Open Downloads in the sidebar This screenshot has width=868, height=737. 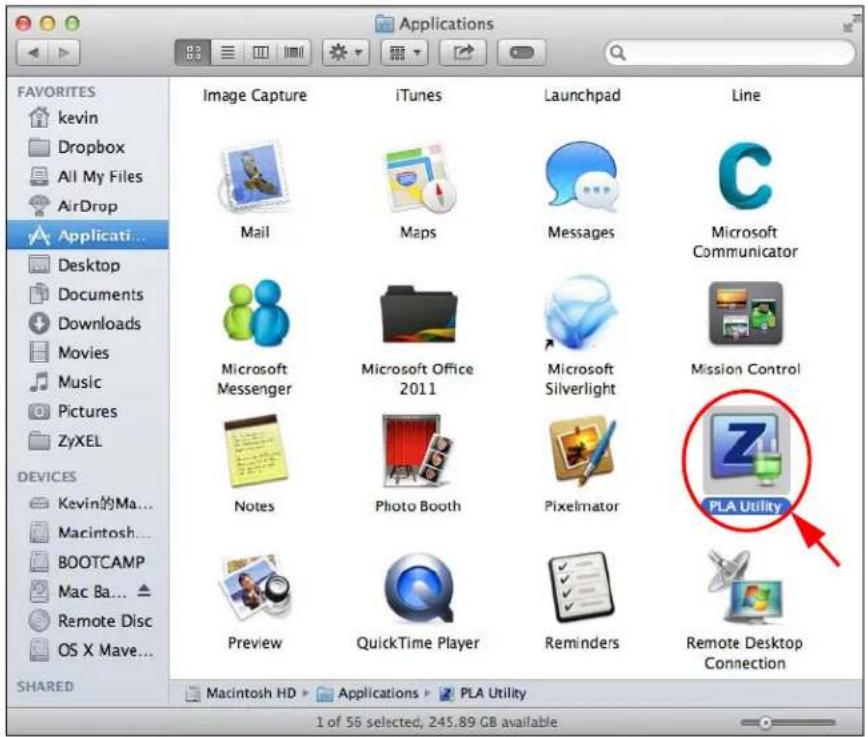click(x=87, y=323)
